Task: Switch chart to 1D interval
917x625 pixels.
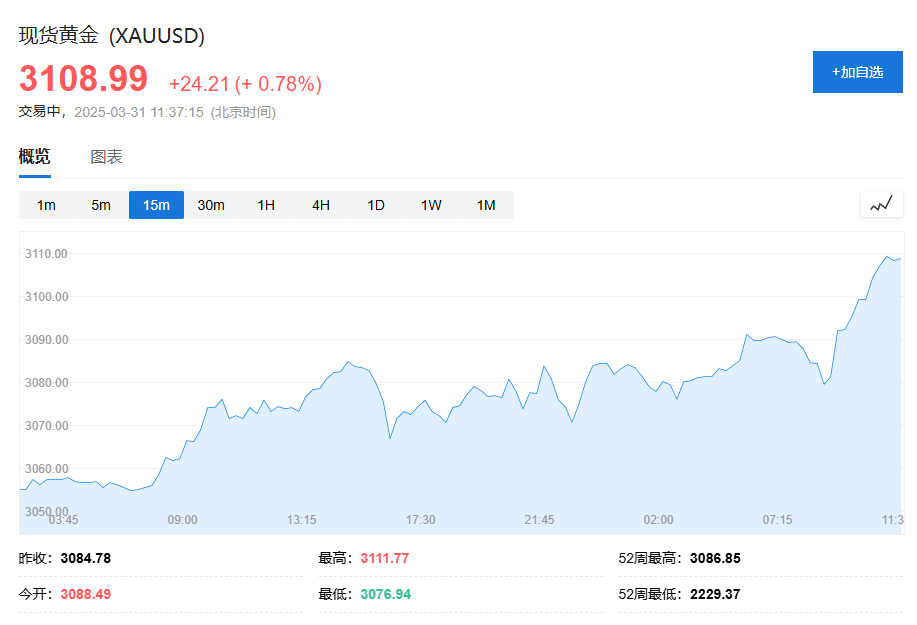Action: (x=376, y=205)
